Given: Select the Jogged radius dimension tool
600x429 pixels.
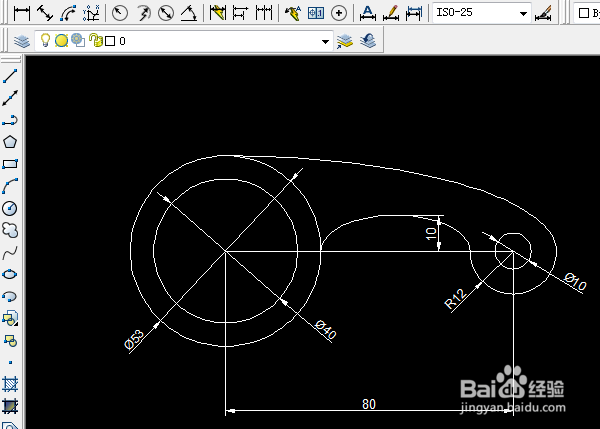Looking at the screenshot, I should tap(143, 13).
